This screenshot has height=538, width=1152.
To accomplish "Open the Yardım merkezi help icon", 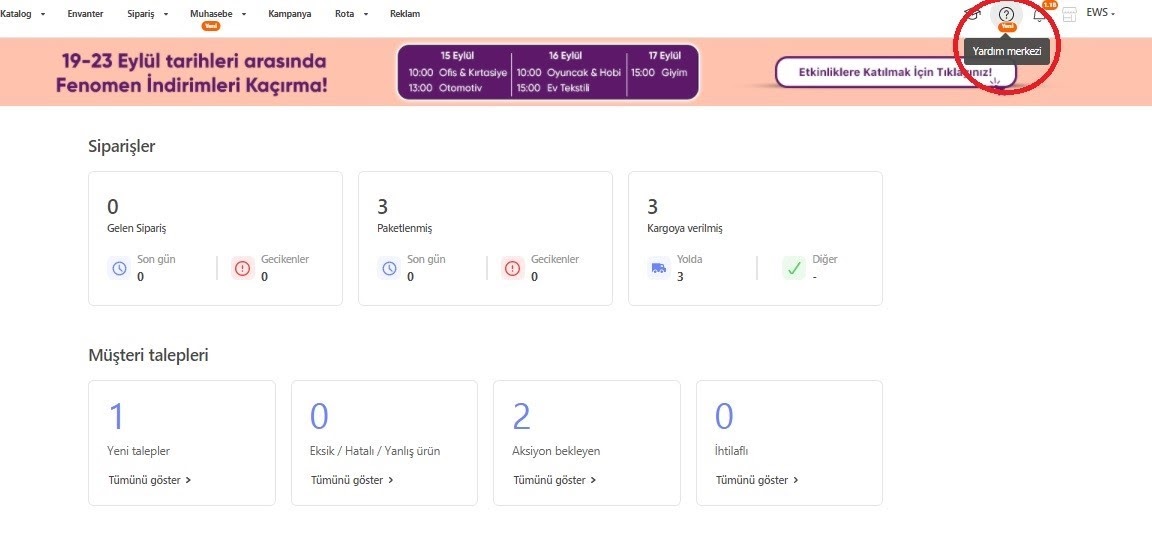I will (1006, 15).
